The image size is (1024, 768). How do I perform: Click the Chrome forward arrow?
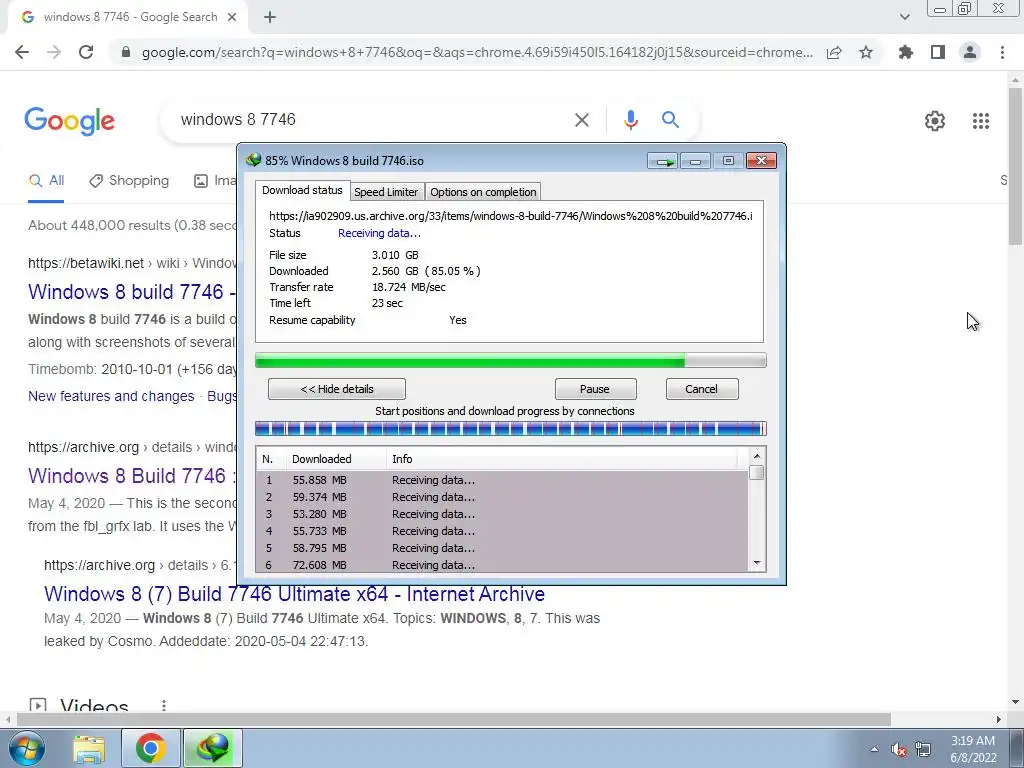(54, 52)
